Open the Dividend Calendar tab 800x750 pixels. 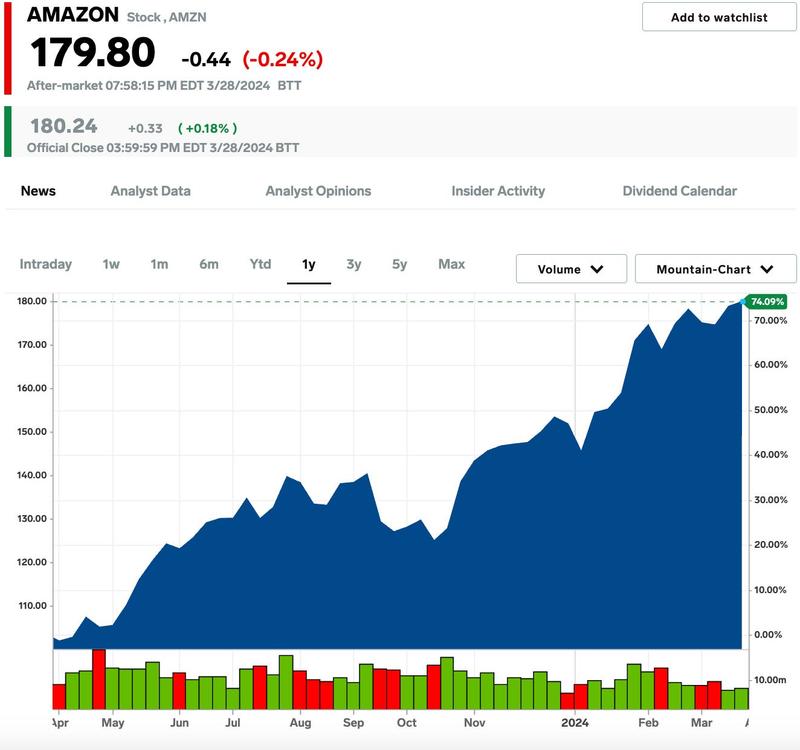coord(680,191)
